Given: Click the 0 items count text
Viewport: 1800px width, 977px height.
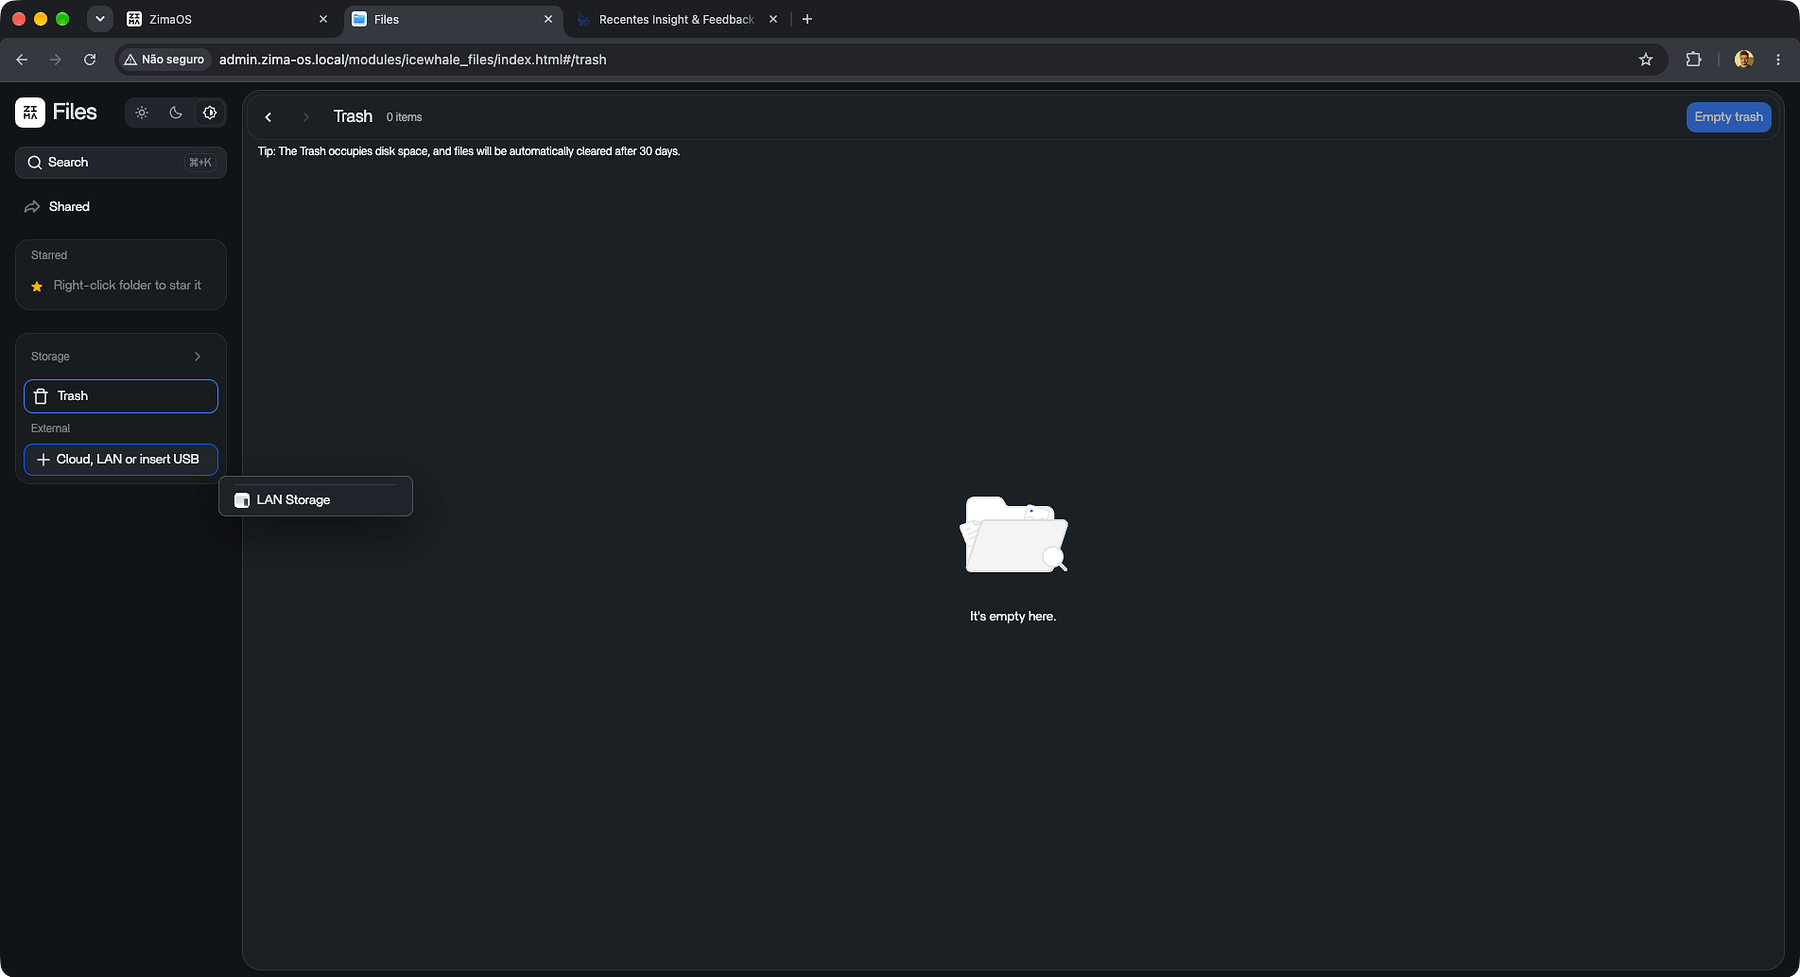Looking at the screenshot, I should pyautogui.click(x=404, y=118).
